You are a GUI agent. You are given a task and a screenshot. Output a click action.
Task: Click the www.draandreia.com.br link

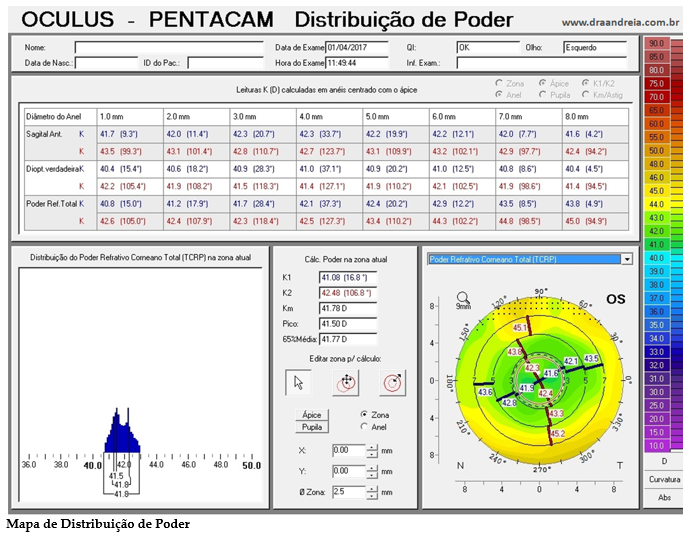click(620, 22)
